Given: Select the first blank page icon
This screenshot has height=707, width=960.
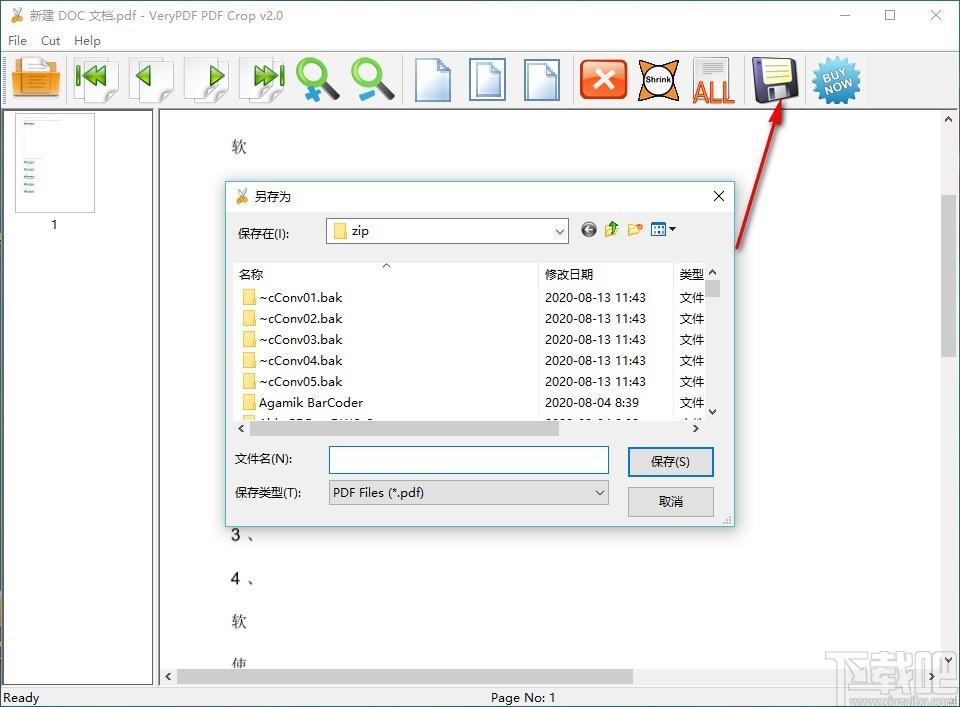Looking at the screenshot, I should click(432, 79).
